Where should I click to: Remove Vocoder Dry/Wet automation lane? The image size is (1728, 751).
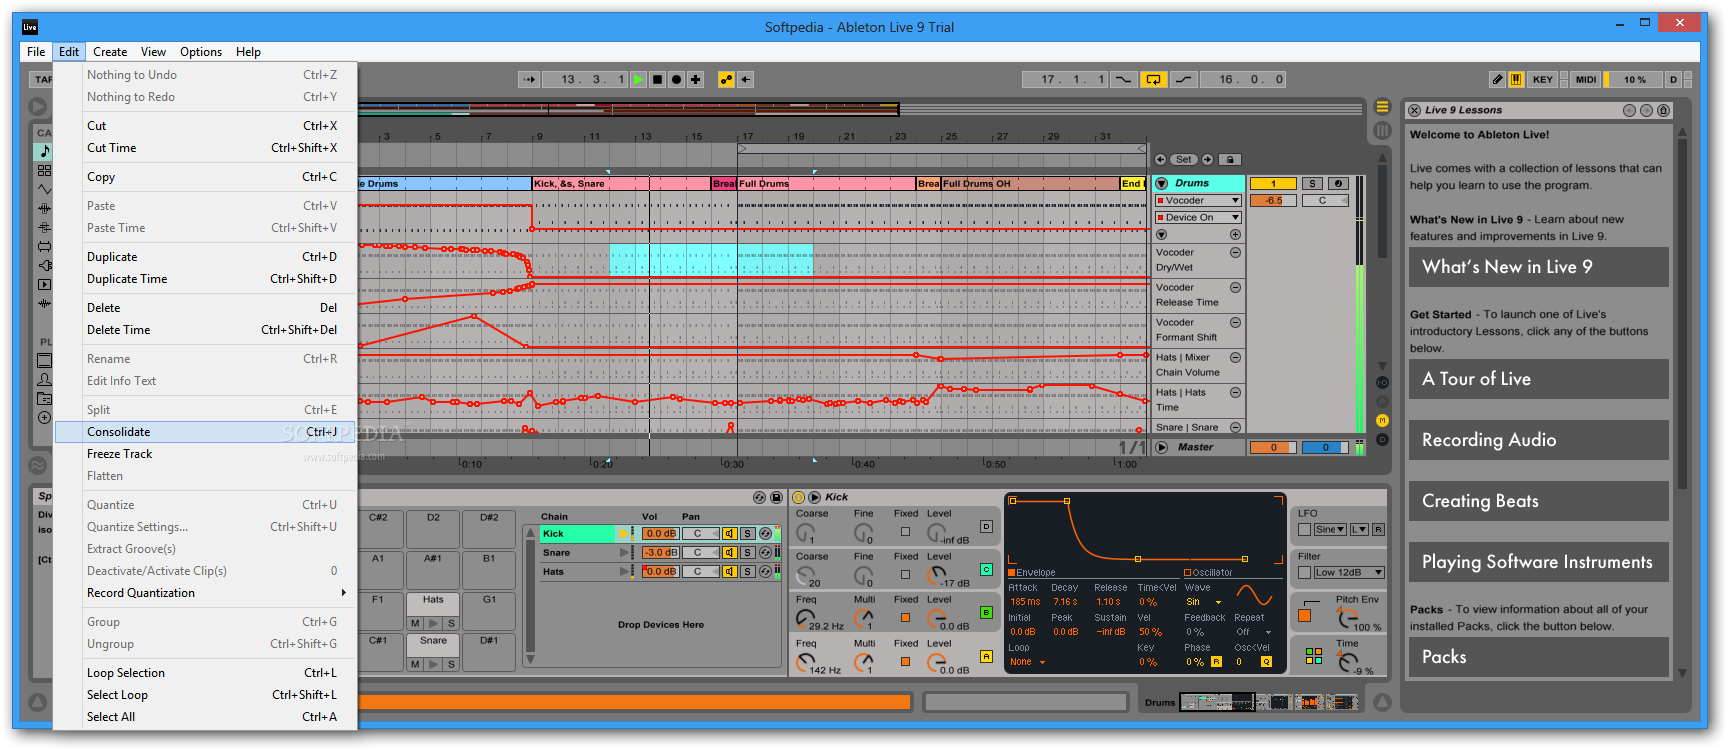pos(1235,253)
